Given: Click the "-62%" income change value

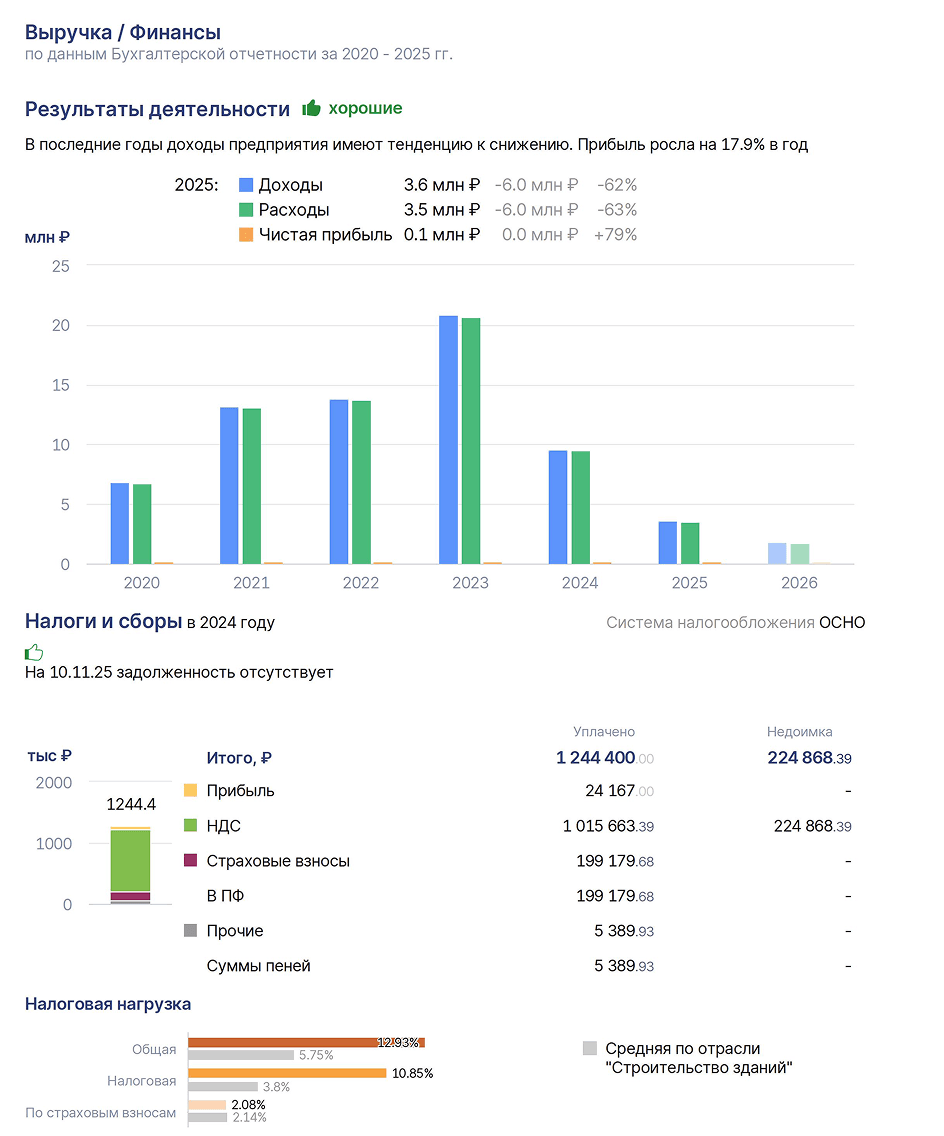Looking at the screenshot, I should click(617, 185).
